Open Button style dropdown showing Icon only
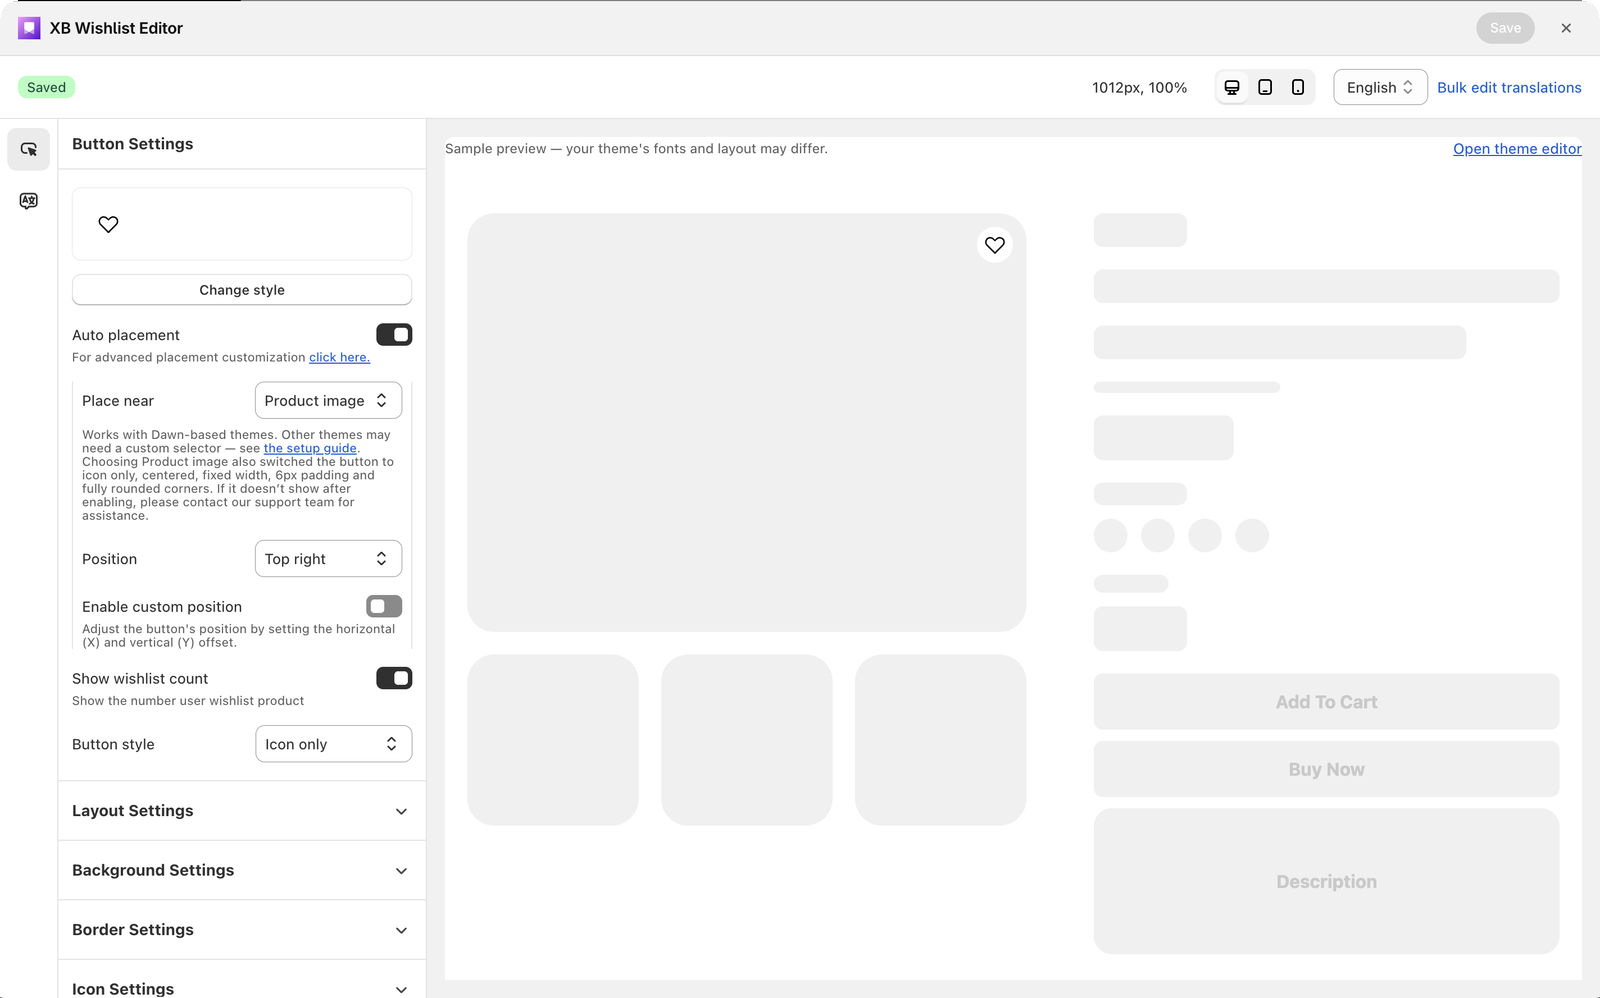The image size is (1600, 998). click(333, 744)
